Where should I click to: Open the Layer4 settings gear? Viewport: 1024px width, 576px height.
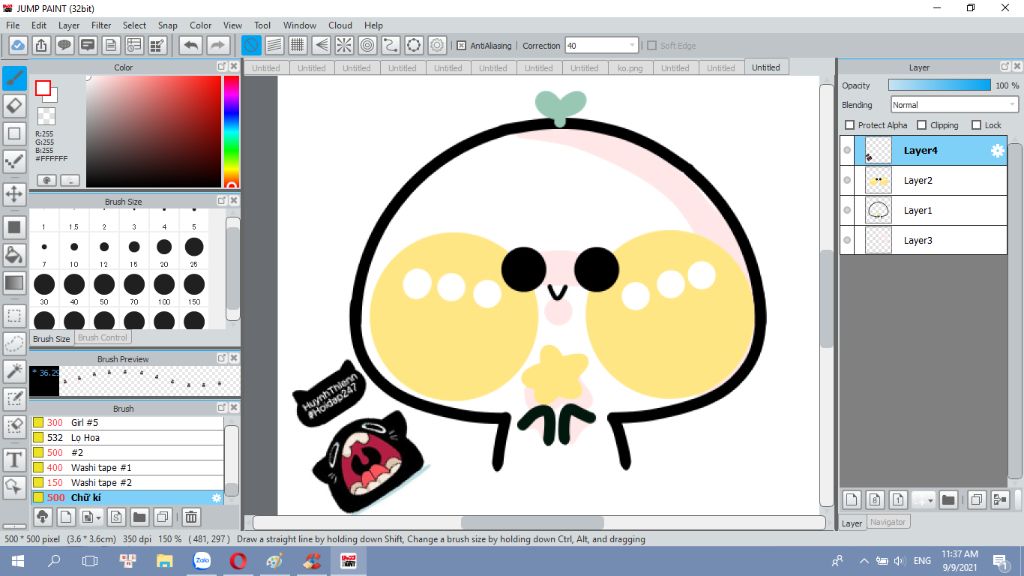coord(997,151)
